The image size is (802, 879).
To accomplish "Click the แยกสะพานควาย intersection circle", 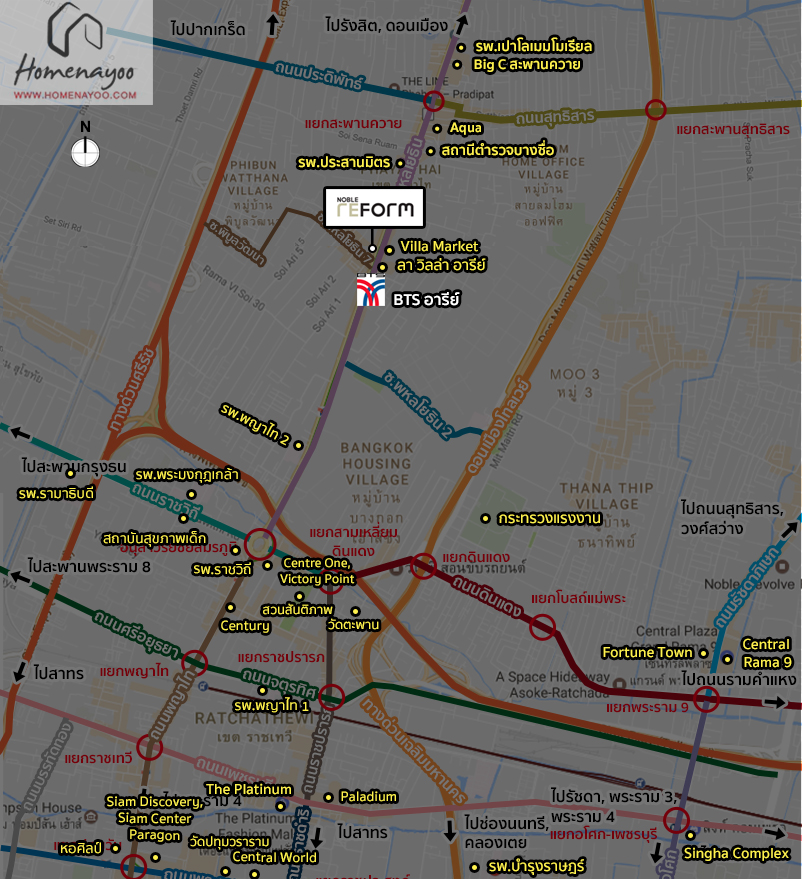I will (x=433, y=101).
